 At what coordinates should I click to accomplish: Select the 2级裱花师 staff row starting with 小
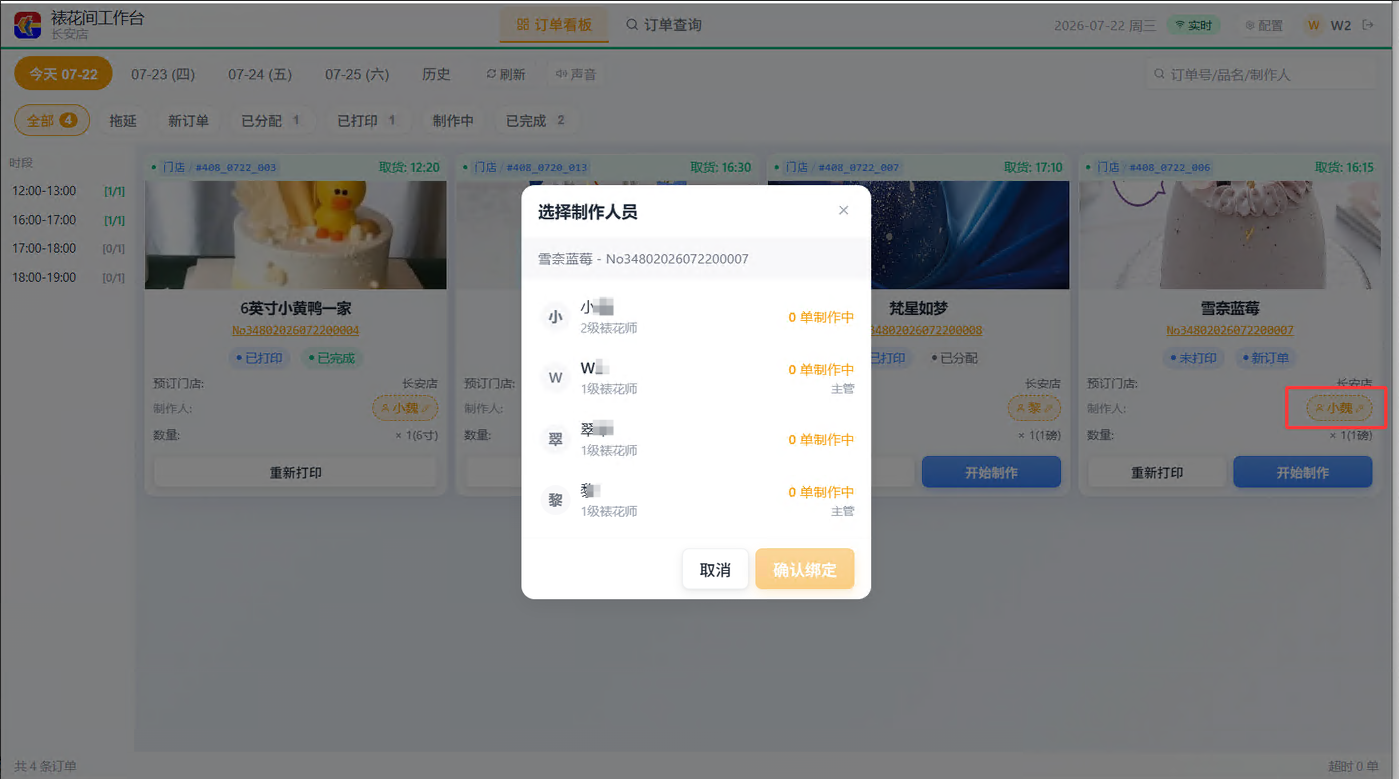point(696,317)
